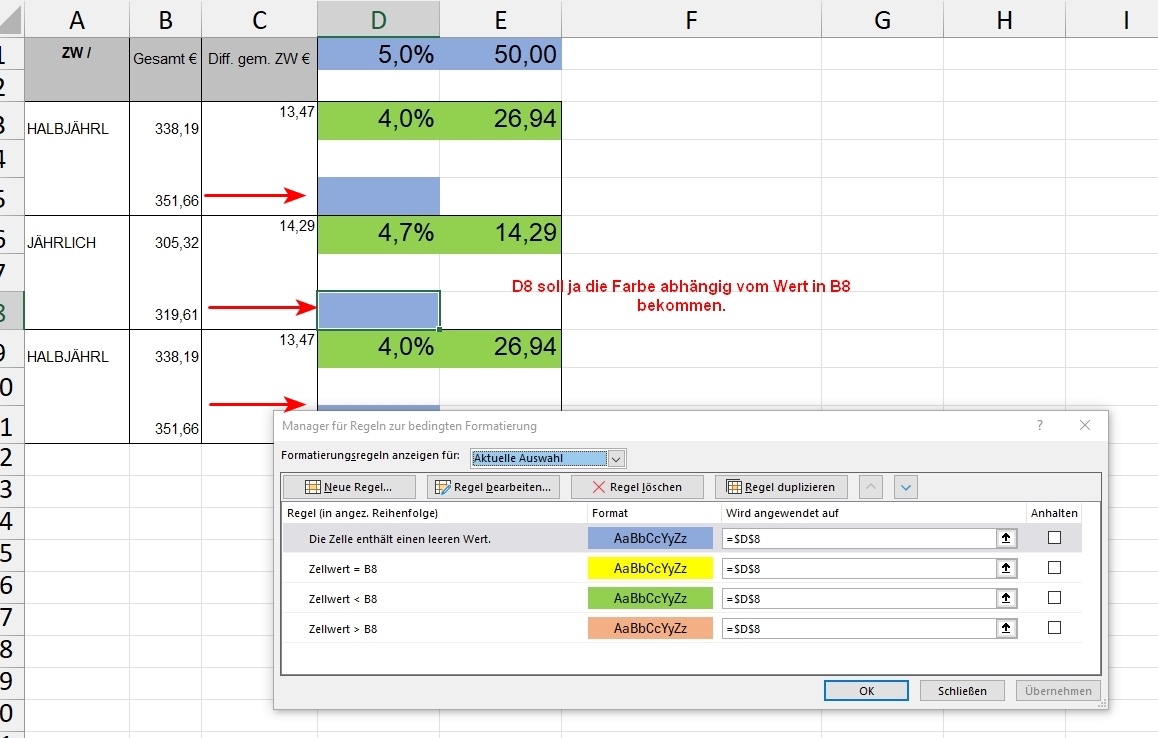Click cell with 50,00
The width and height of the screenshot is (1158, 738).
click(501, 54)
